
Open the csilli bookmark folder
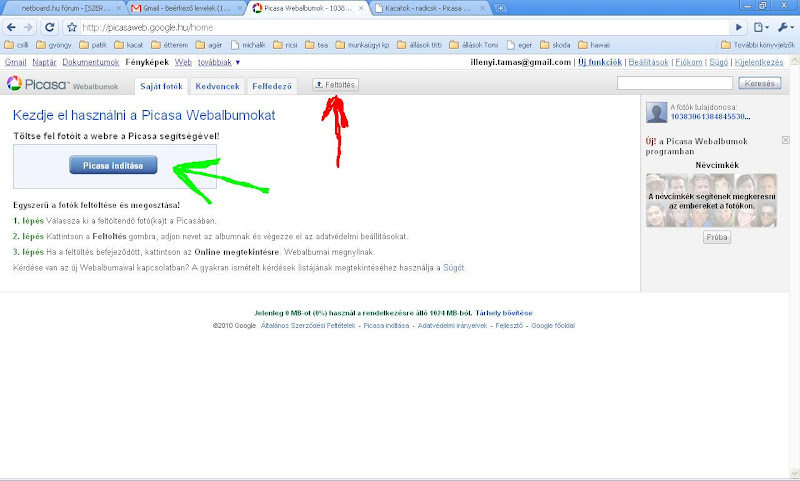16,45
